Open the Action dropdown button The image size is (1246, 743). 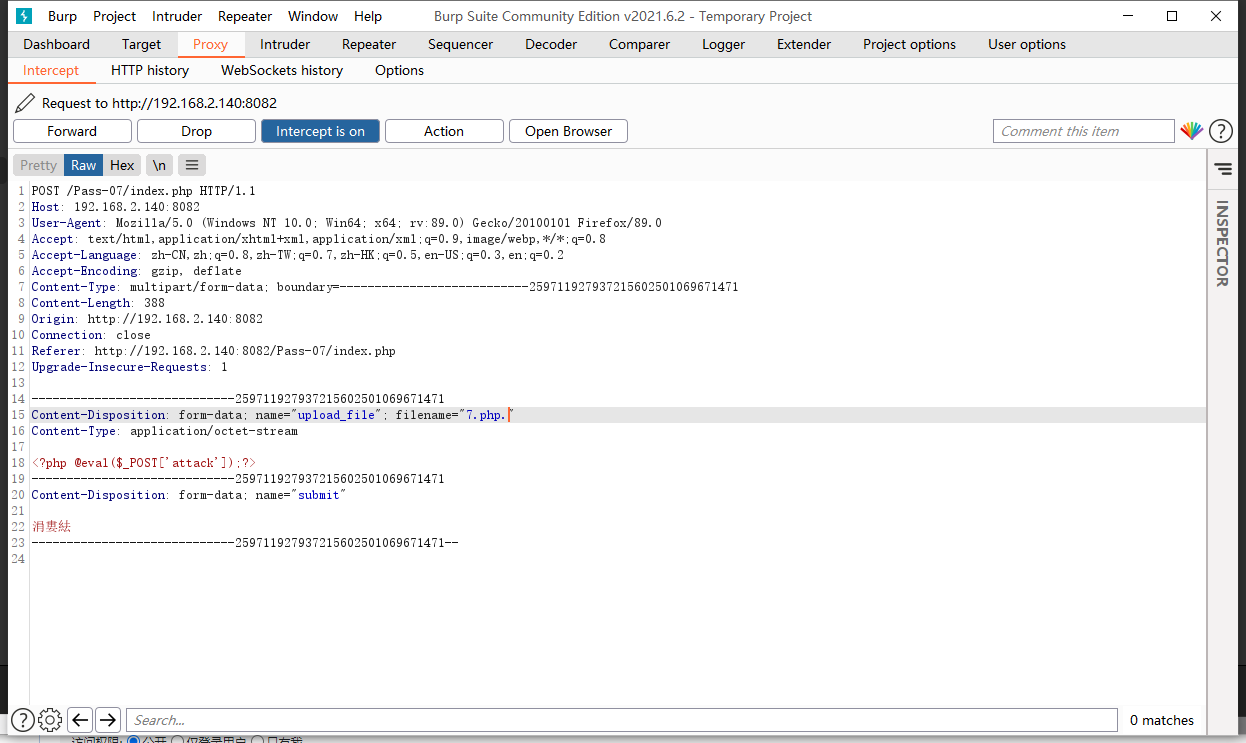click(x=444, y=131)
